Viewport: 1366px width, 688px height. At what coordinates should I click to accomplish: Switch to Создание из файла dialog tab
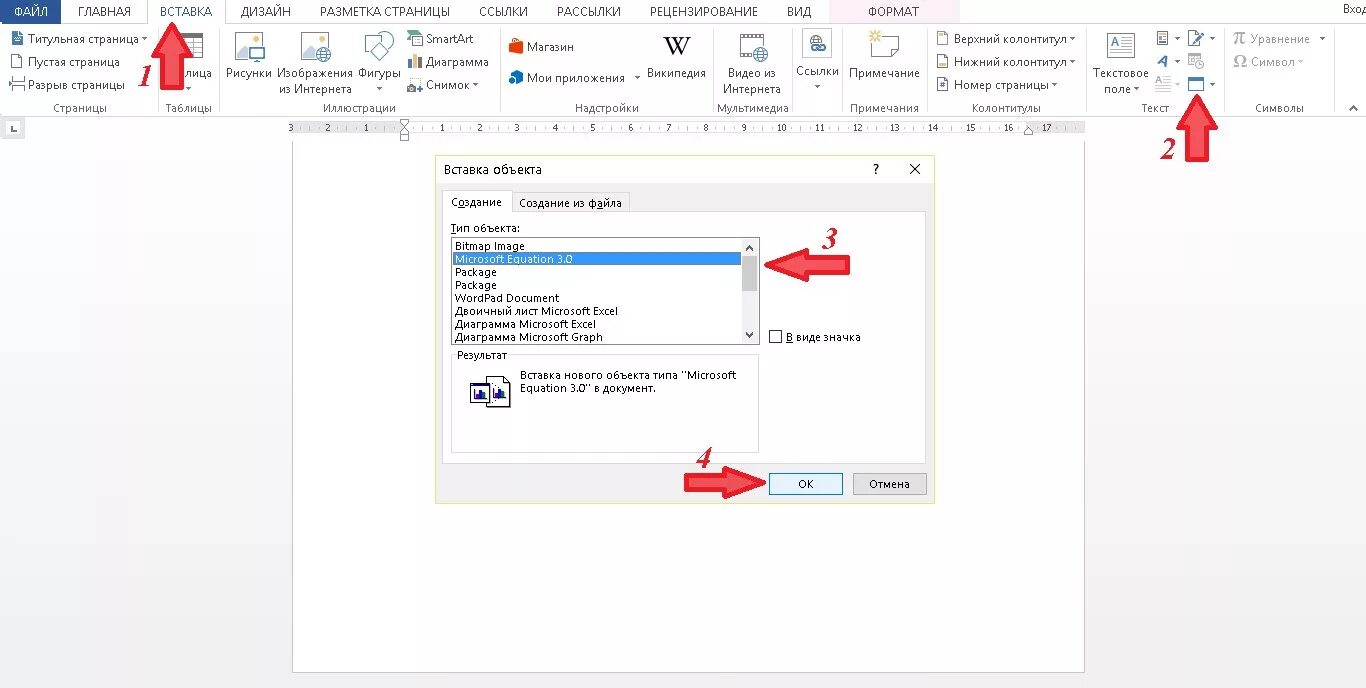pos(570,203)
